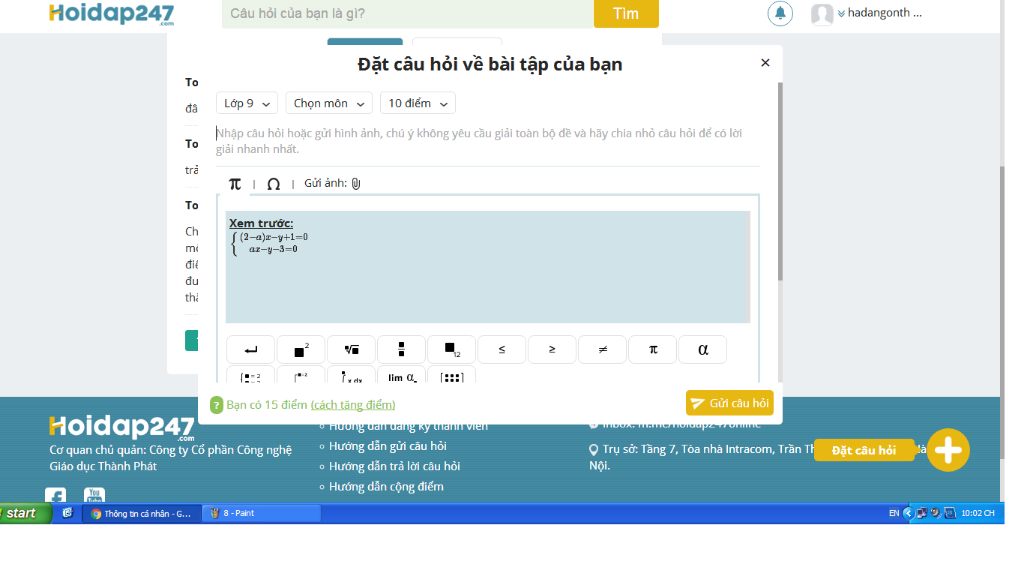
Task: Insert greater-than-or-equal symbol
Action: [x=552, y=349]
